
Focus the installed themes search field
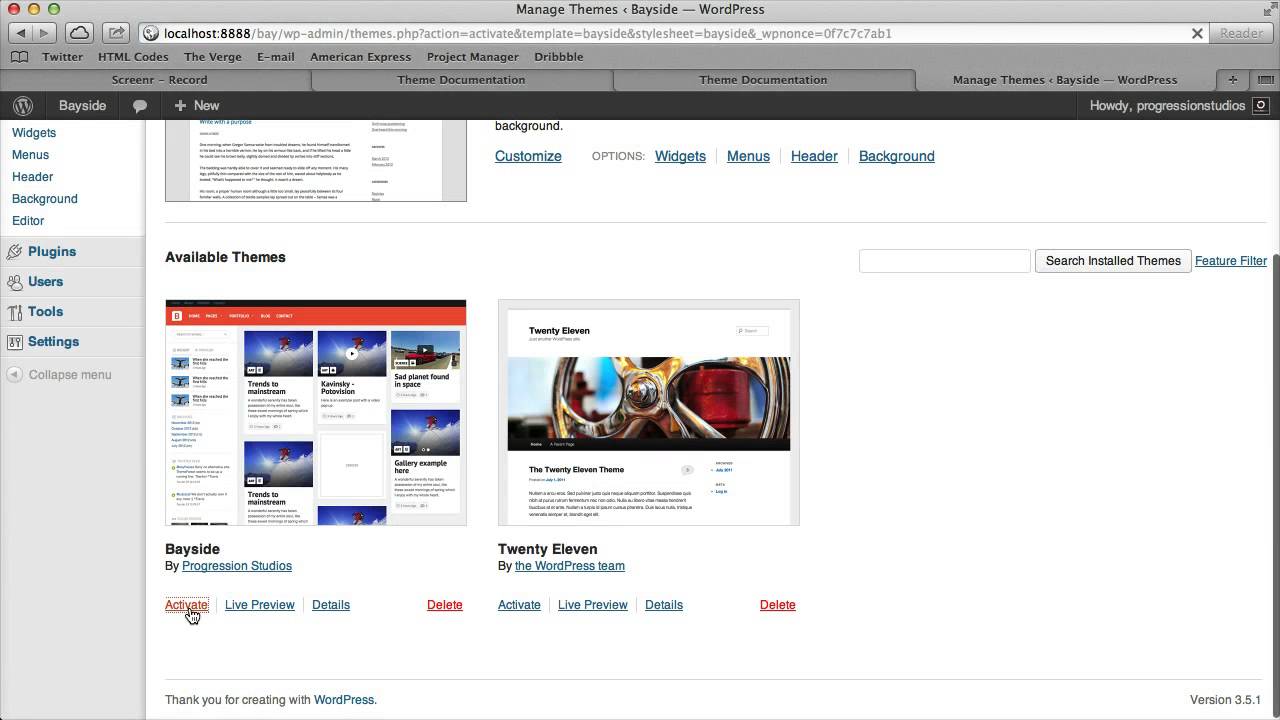coord(944,261)
